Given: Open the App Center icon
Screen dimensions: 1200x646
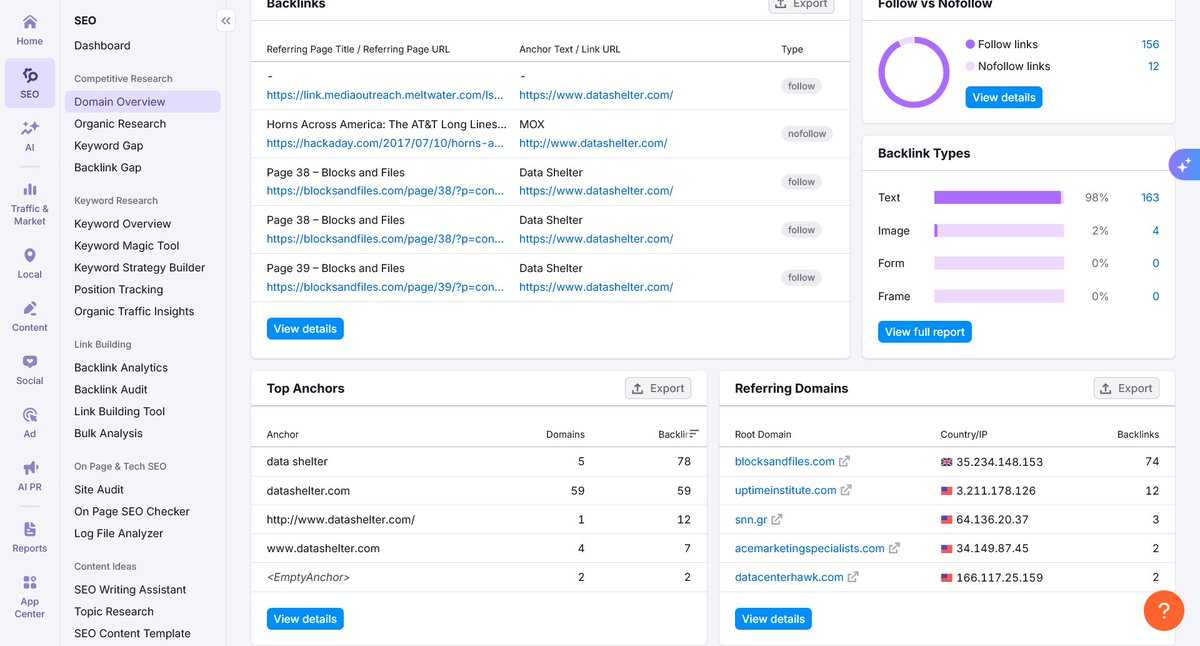Looking at the screenshot, I should (x=30, y=582).
